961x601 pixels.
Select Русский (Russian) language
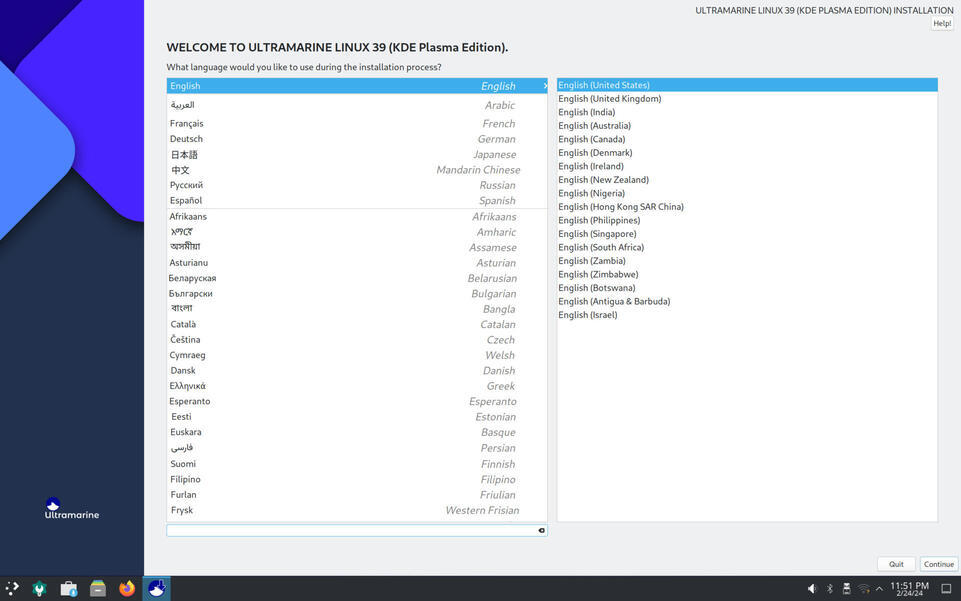coord(357,185)
